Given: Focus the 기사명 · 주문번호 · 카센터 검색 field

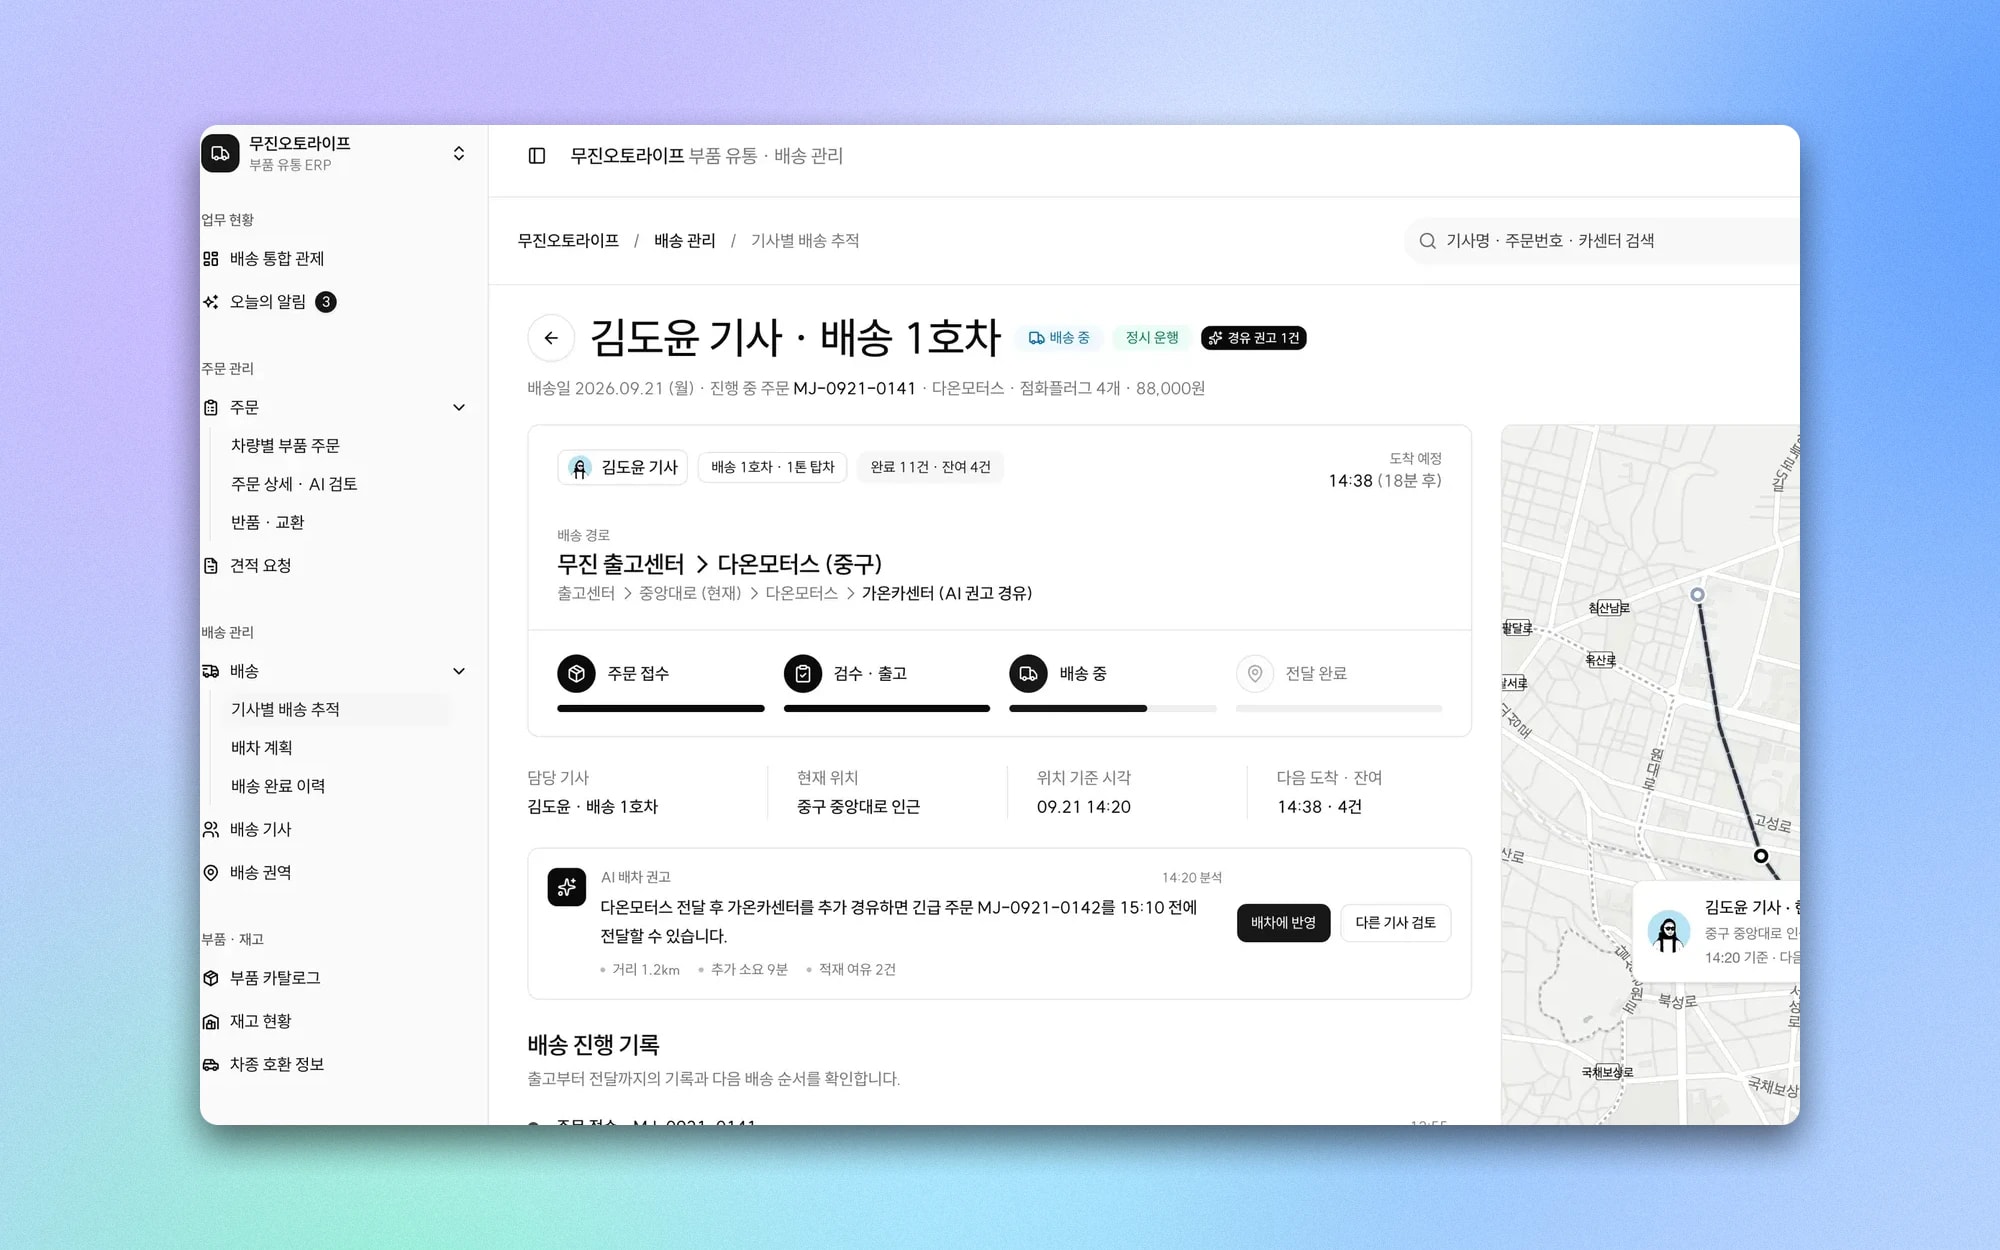Looking at the screenshot, I should point(1602,241).
